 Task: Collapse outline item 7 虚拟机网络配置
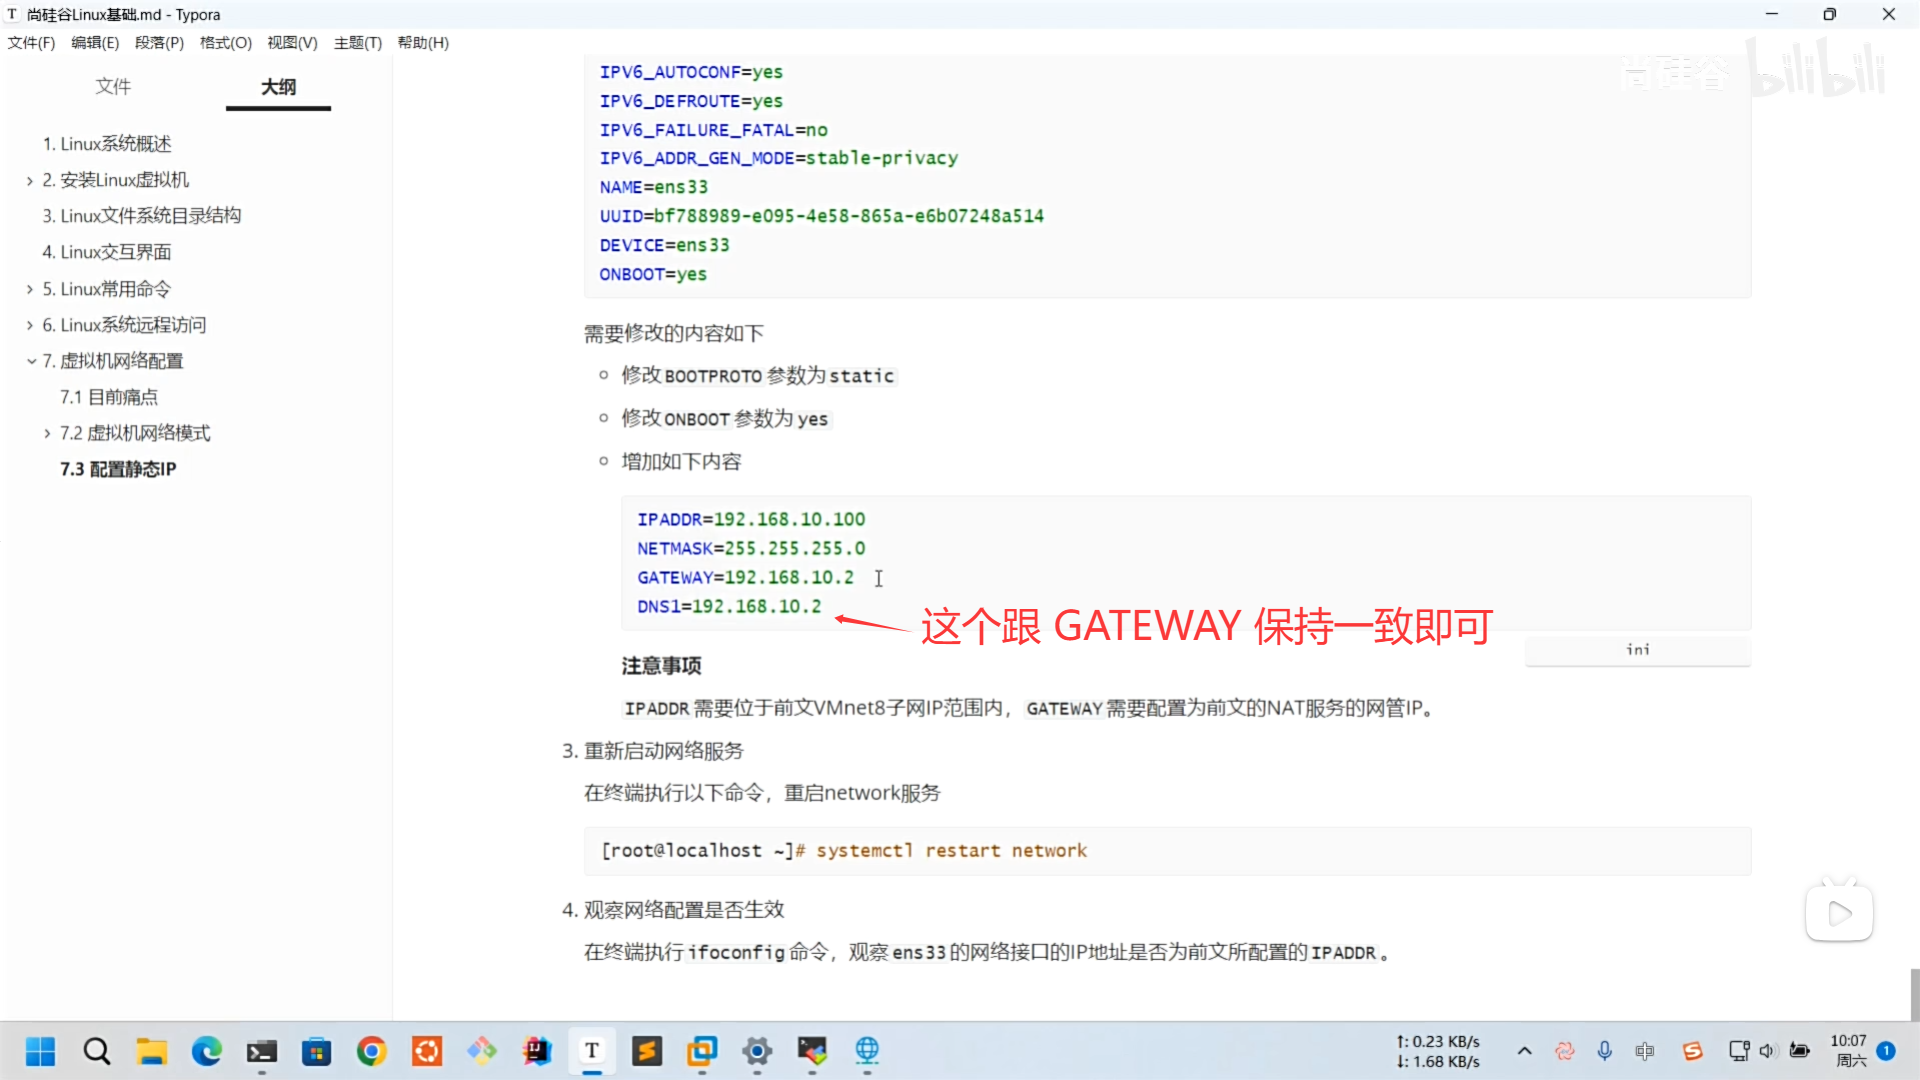pos(31,361)
